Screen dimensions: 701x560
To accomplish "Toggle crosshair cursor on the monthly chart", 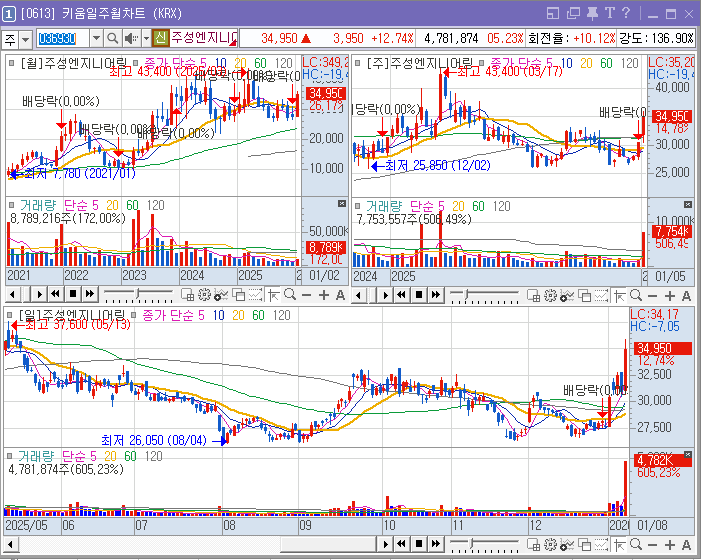I will tap(274, 295).
